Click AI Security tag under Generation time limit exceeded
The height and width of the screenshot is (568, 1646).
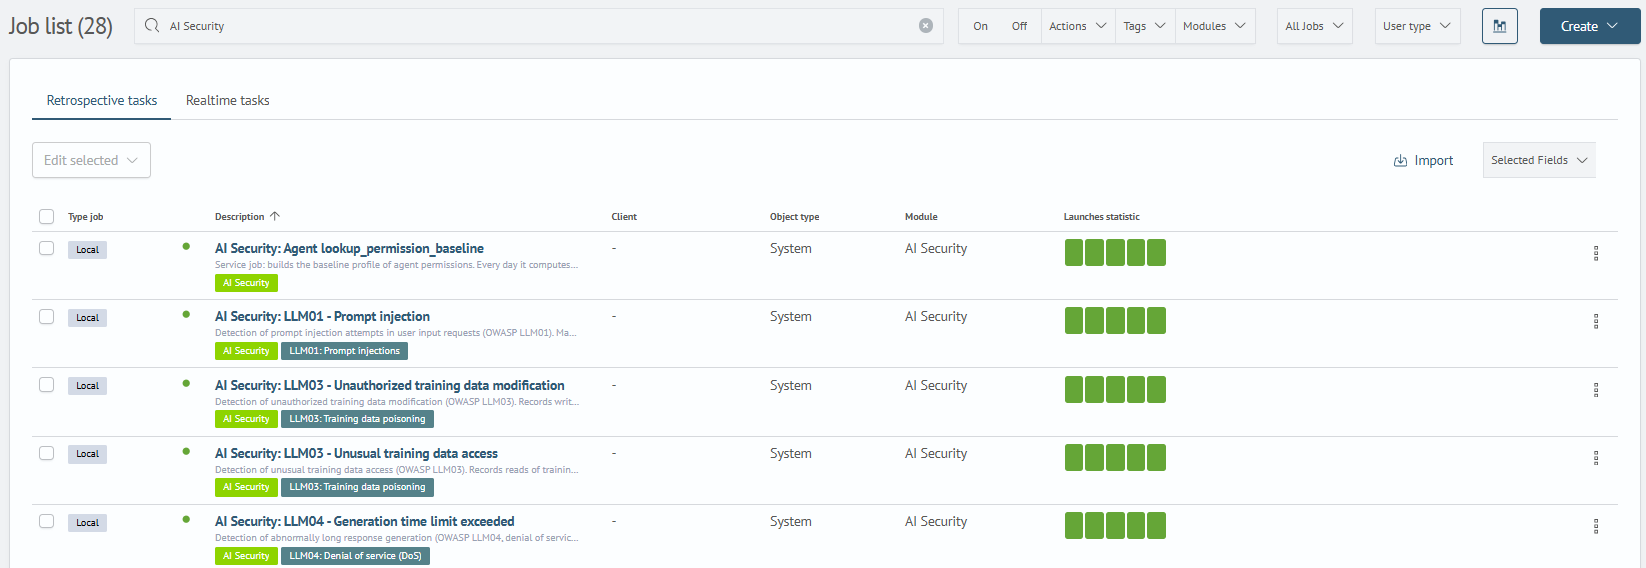[x=246, y=556]
